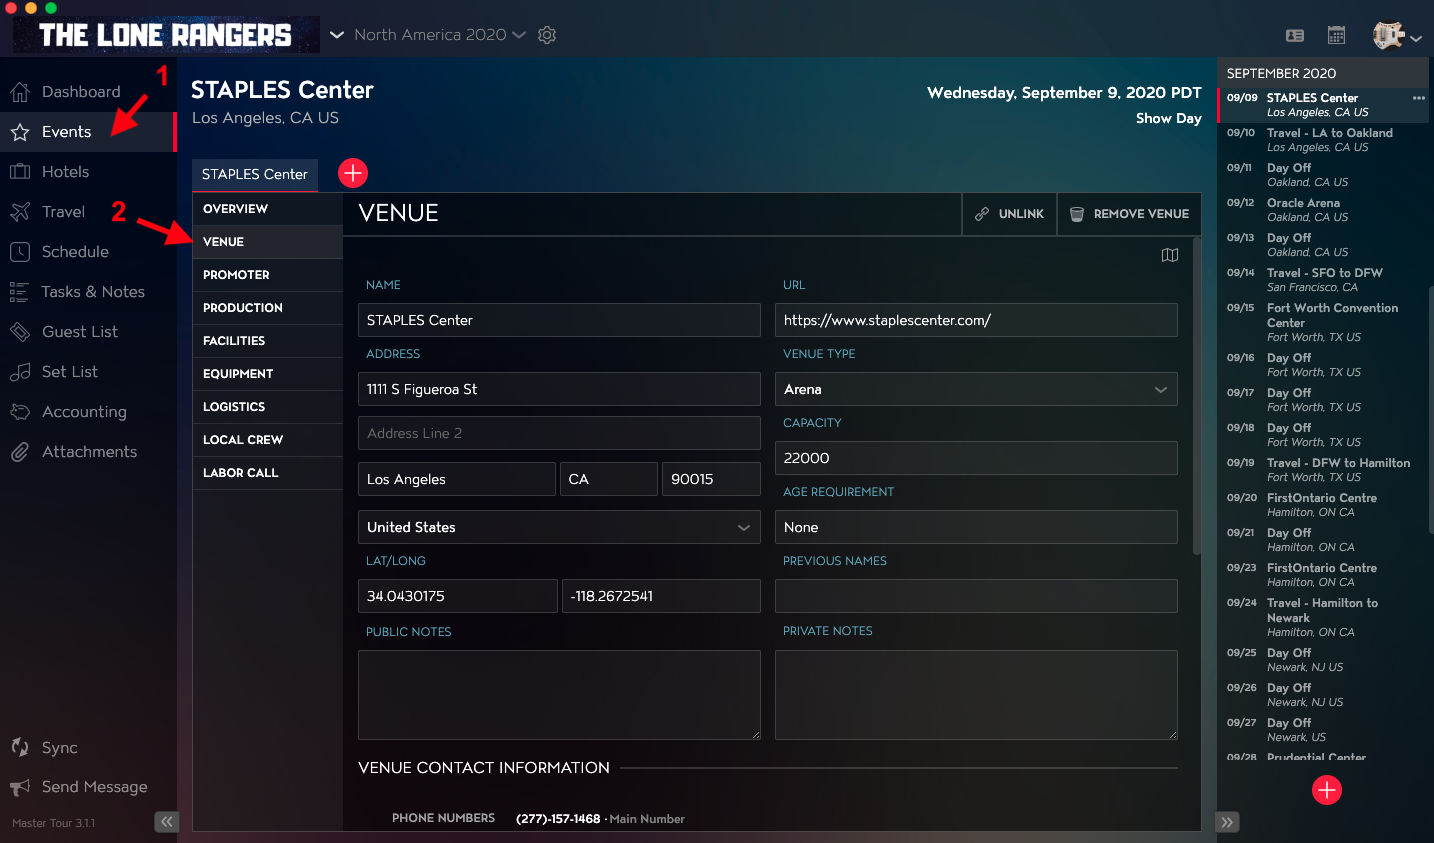Viewport: 1434px width, 843px height.
Task: Click the Show Day label
Action: pyautogui.click(x=1168, y=118)
